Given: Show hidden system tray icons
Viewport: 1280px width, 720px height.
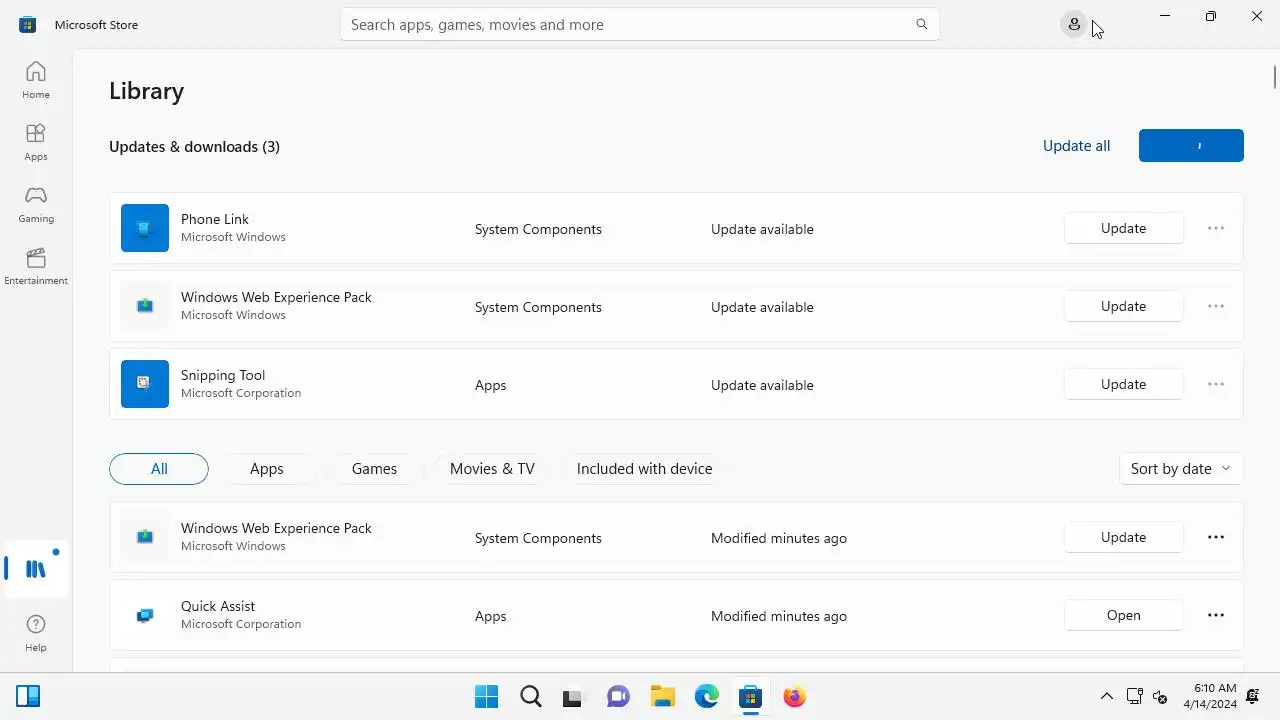Looking at the screenshot, I should coord(1107,696).
